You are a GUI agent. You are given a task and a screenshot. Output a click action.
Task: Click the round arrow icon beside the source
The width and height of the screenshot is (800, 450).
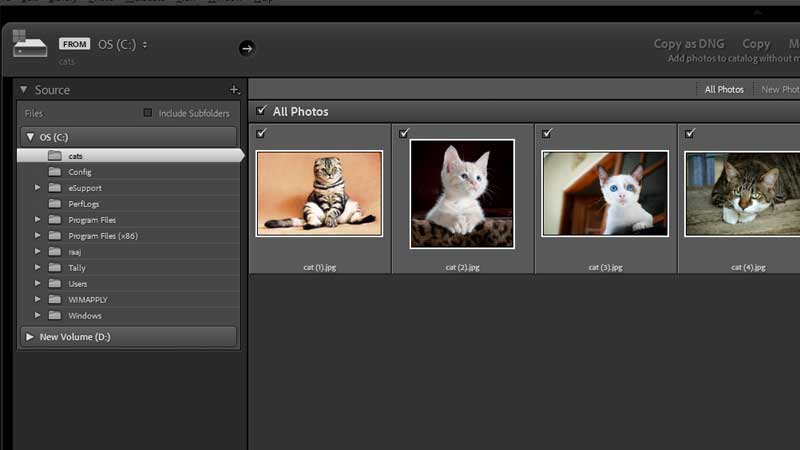(247, 48)
